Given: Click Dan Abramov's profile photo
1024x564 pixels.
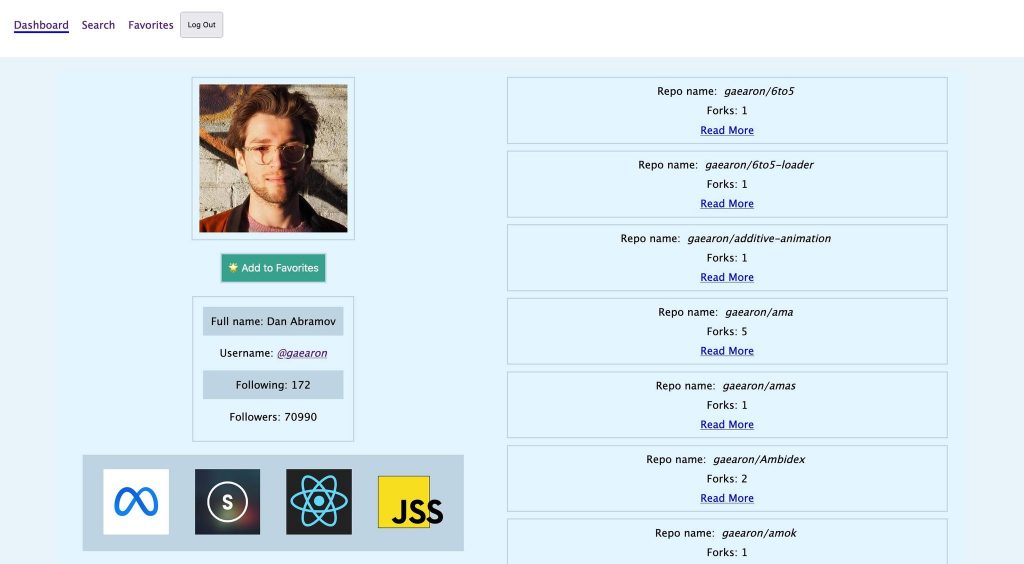Looking at the screenshot, I should pyautogui.click(x=273, y=158).
